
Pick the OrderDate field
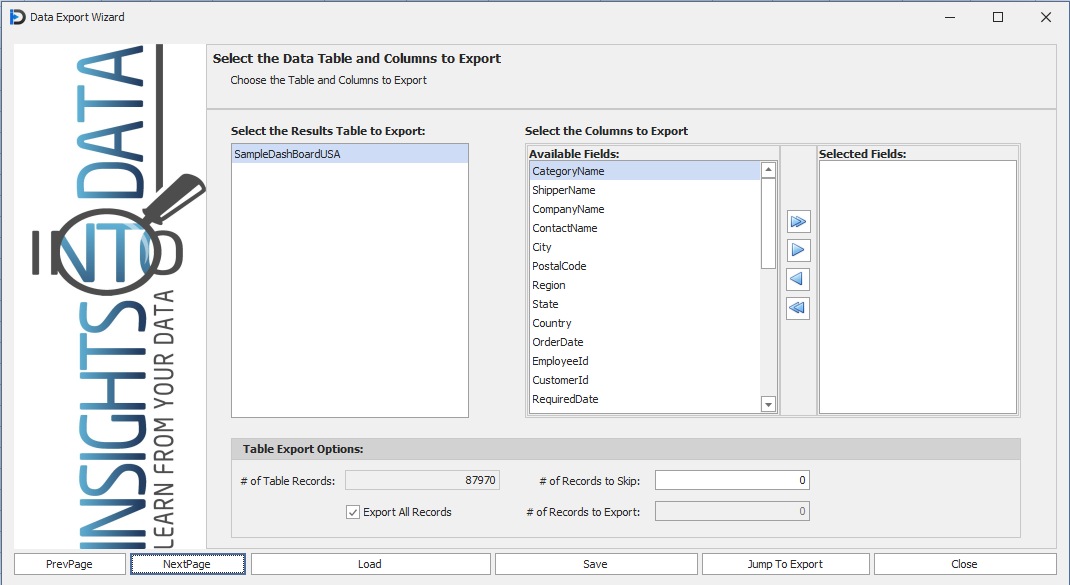558,342
